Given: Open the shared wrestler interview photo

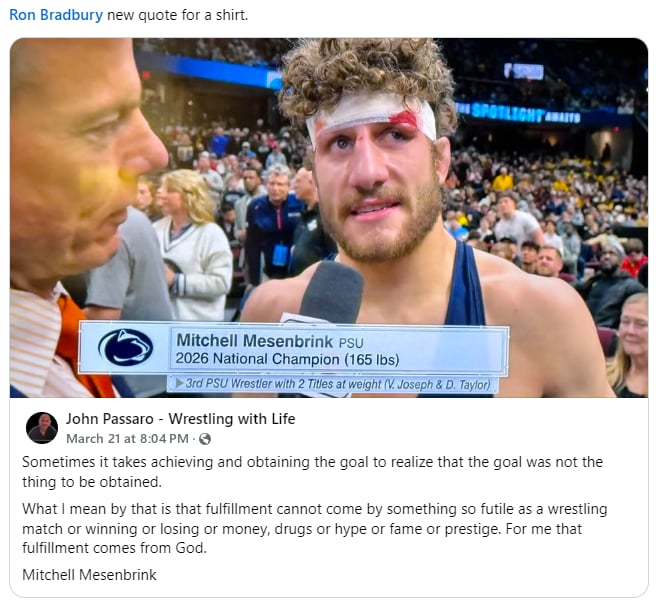Looking at the screenshot, I should coord(329,217).
